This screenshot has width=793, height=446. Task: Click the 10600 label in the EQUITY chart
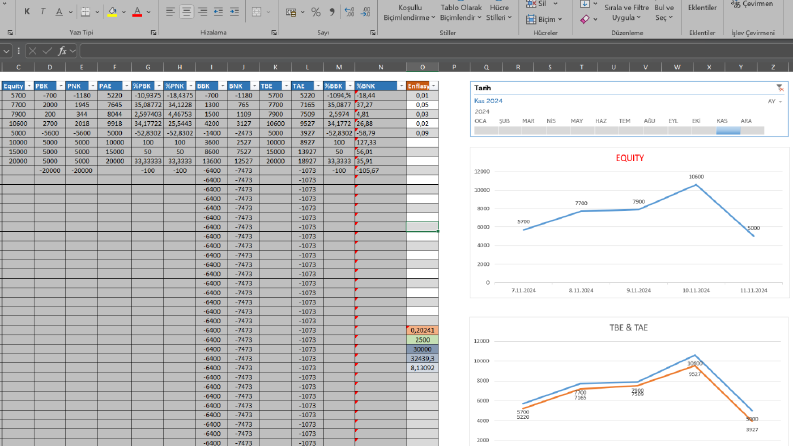pos(696,177)
